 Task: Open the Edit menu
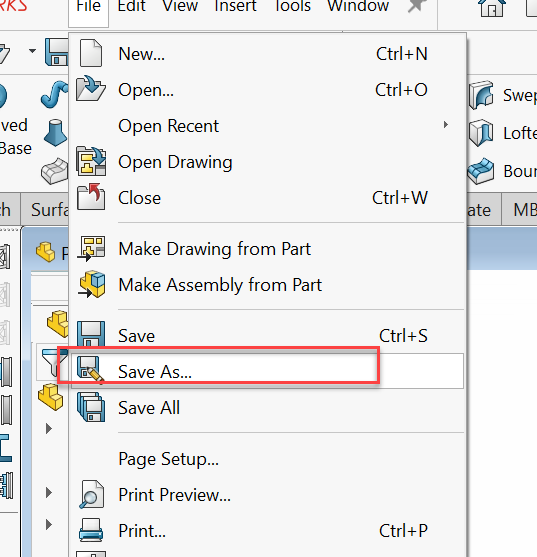tap(131, 6)
